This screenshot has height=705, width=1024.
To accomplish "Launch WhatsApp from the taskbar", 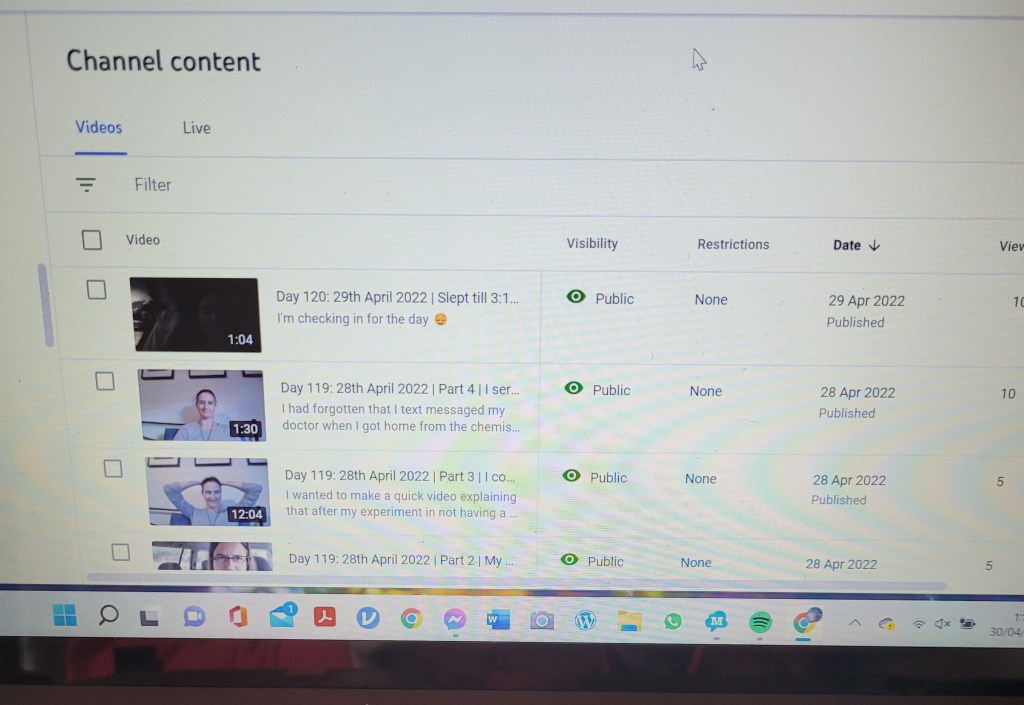I will pos(672,621).
